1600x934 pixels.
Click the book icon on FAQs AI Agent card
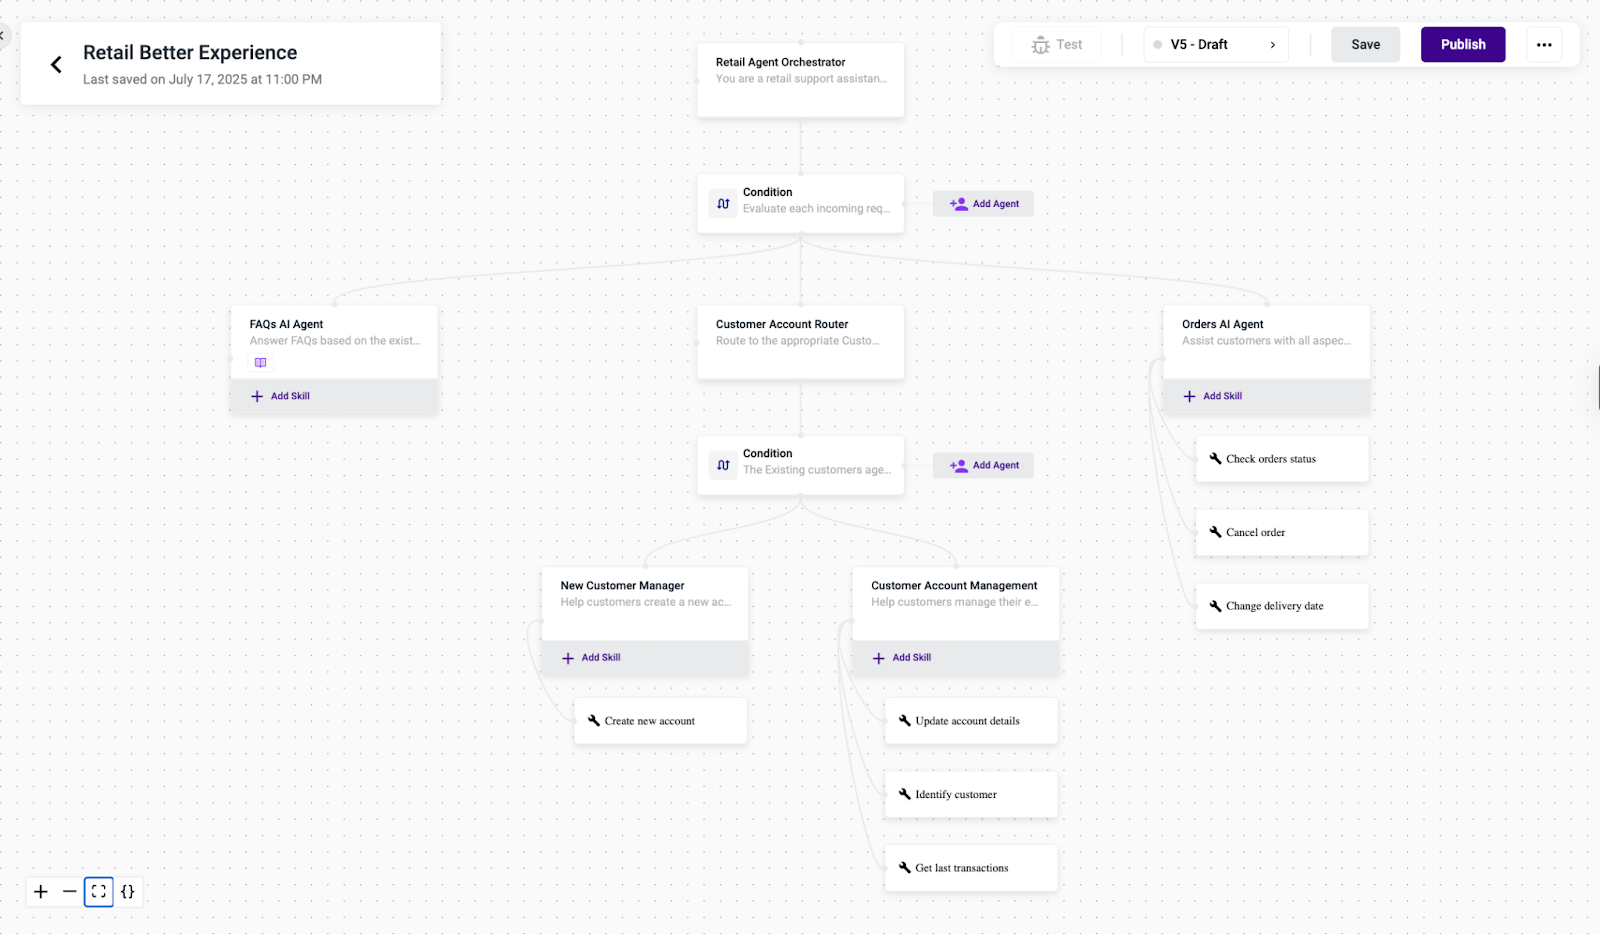(259, 362)
